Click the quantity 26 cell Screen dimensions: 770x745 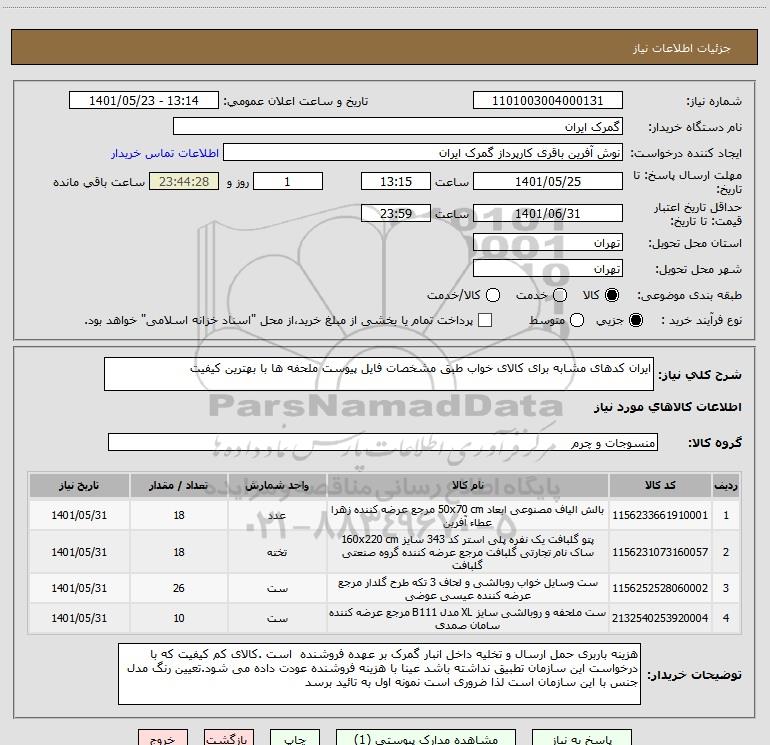point(179,588)
